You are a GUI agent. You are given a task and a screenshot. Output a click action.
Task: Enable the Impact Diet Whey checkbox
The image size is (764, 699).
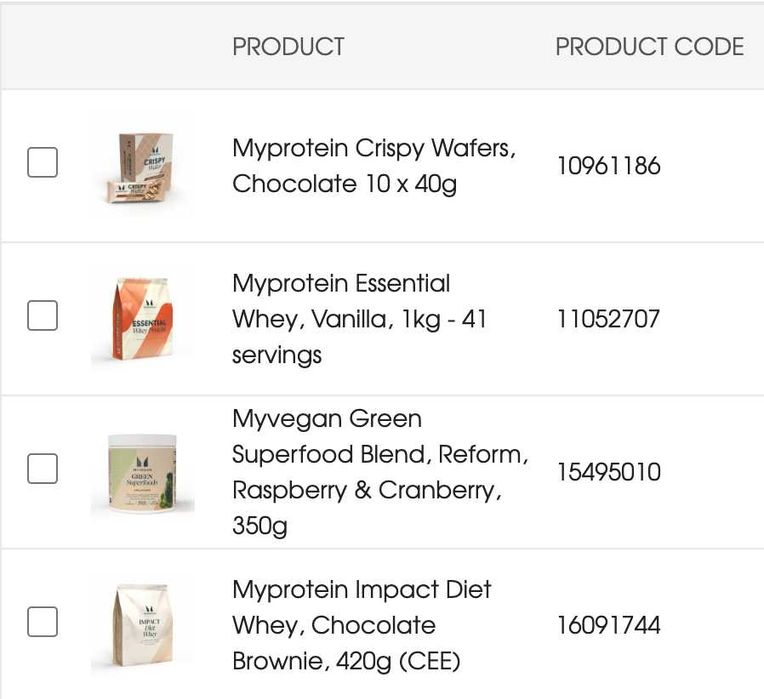pyautogui.click(x=42, y=622)
